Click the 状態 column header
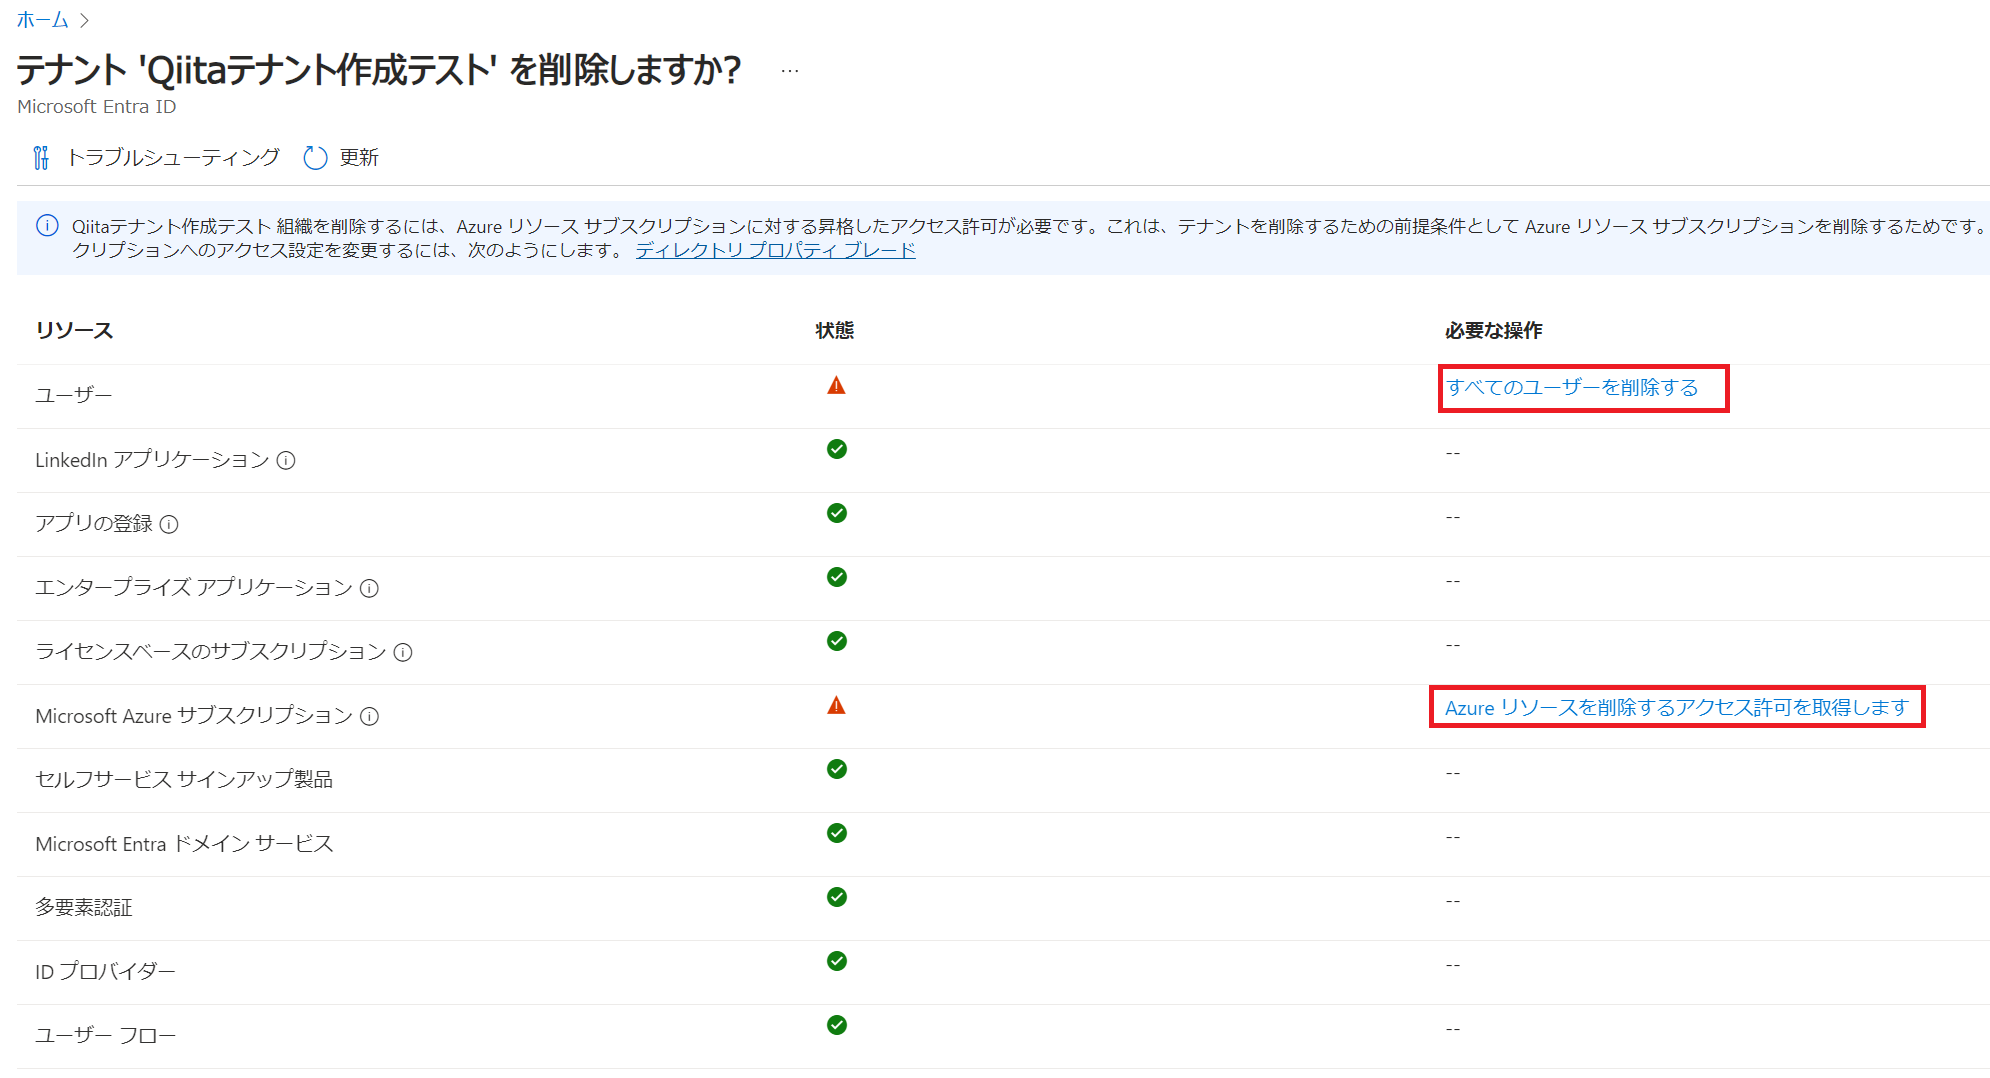The height and width of the screenshot is (1078, 1990). [835, 330]
